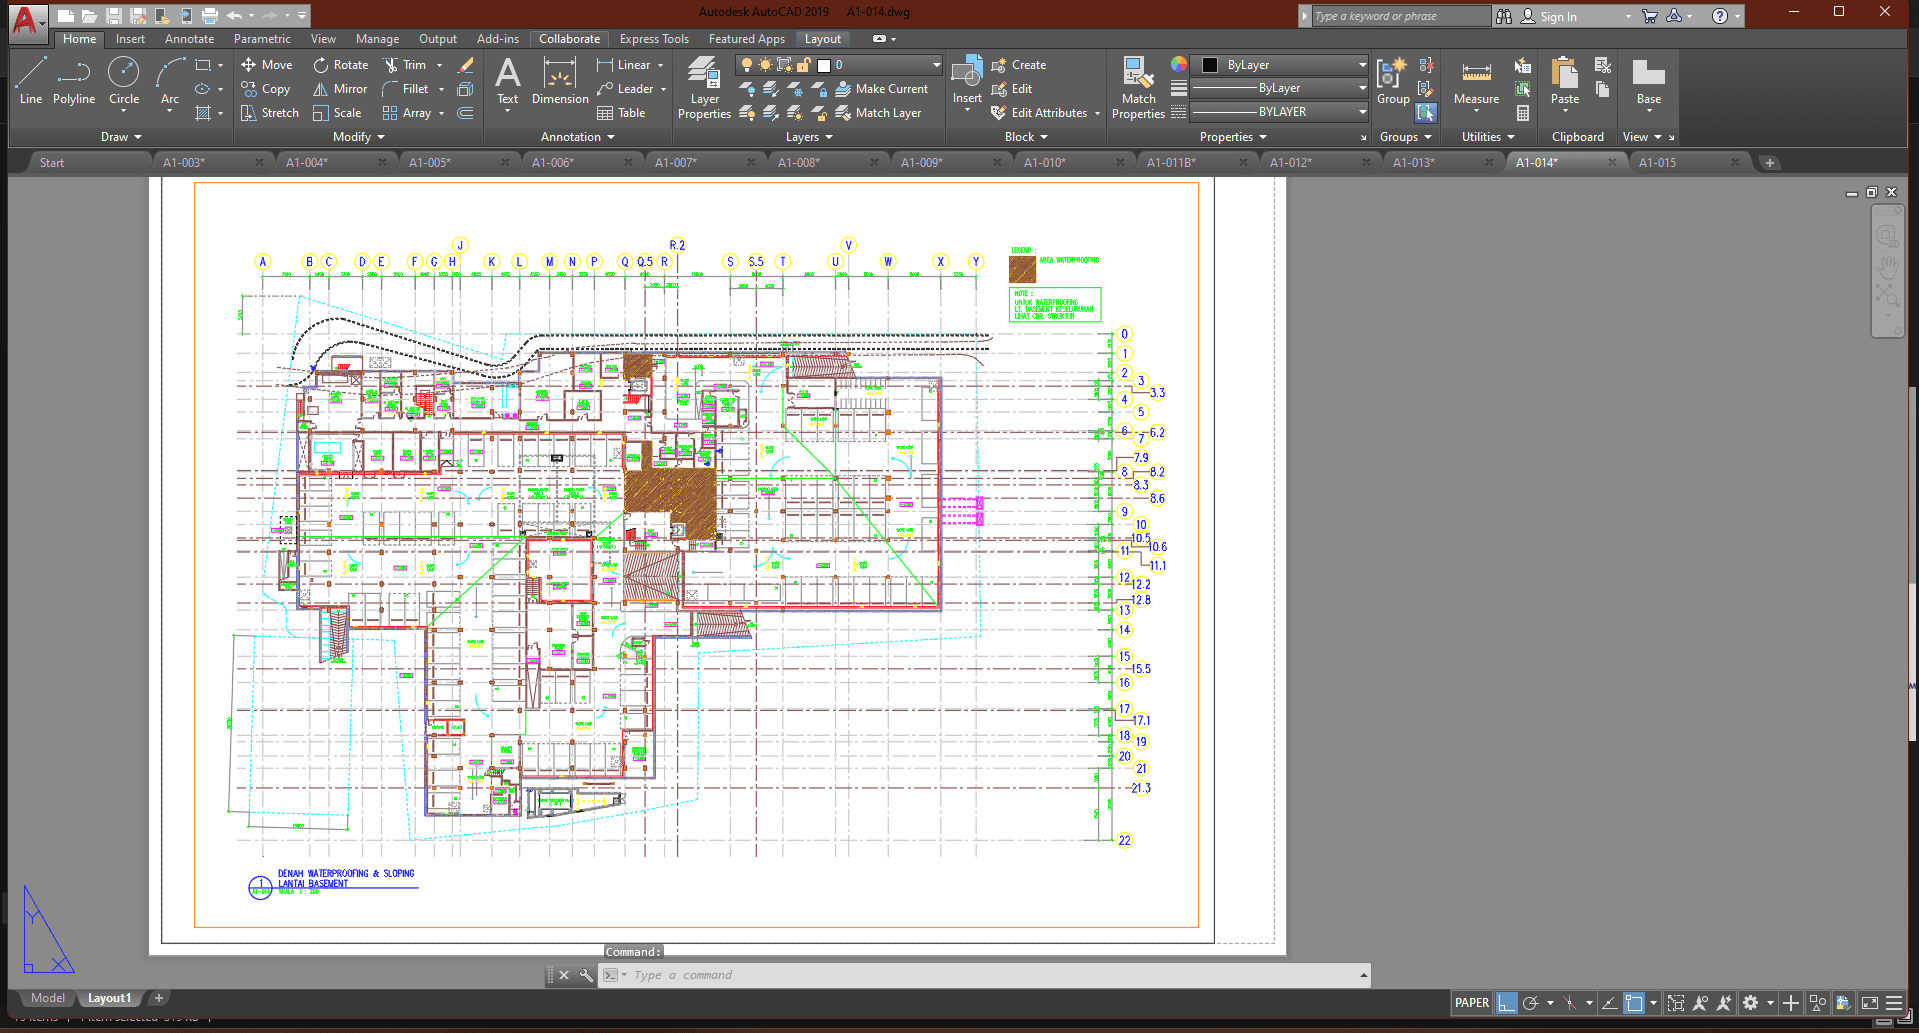Open the Annotate ribbon tab
1919x1033 pixels.
pos(189,39)
